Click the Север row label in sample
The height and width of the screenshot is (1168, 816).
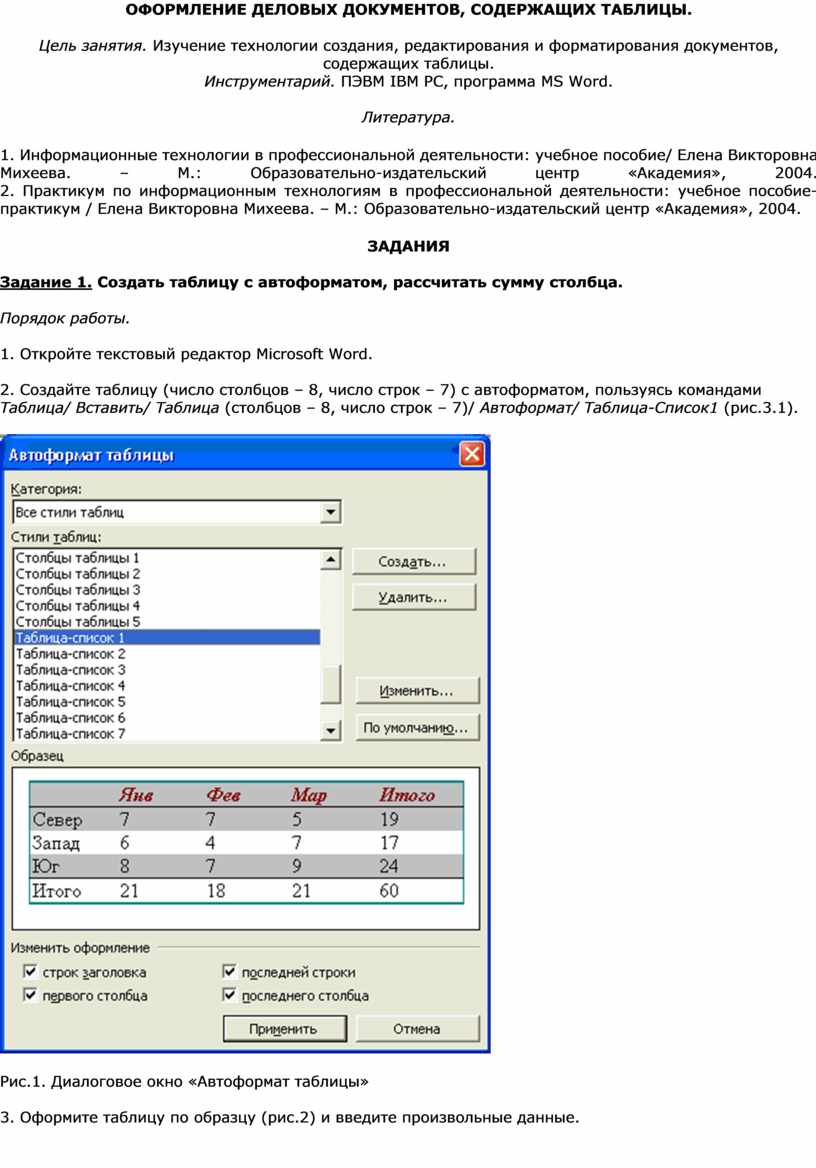57,819
